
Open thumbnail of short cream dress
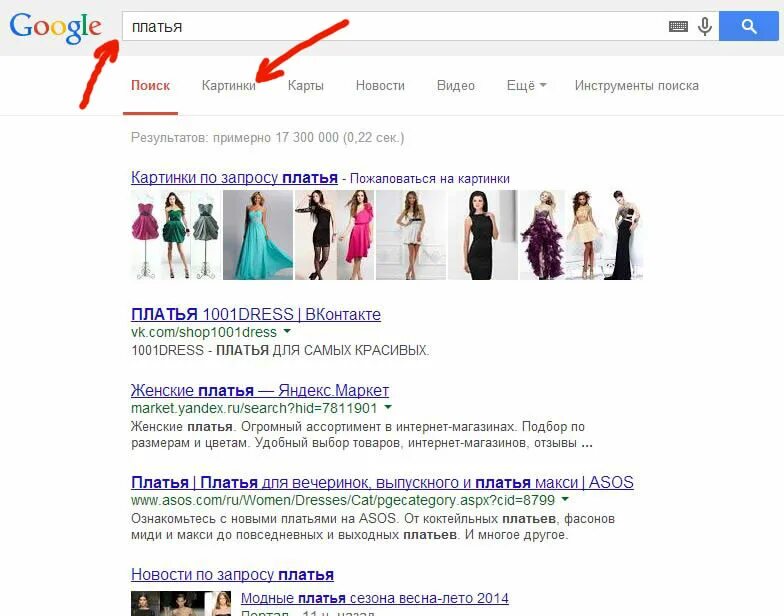(x=583, y=234)
